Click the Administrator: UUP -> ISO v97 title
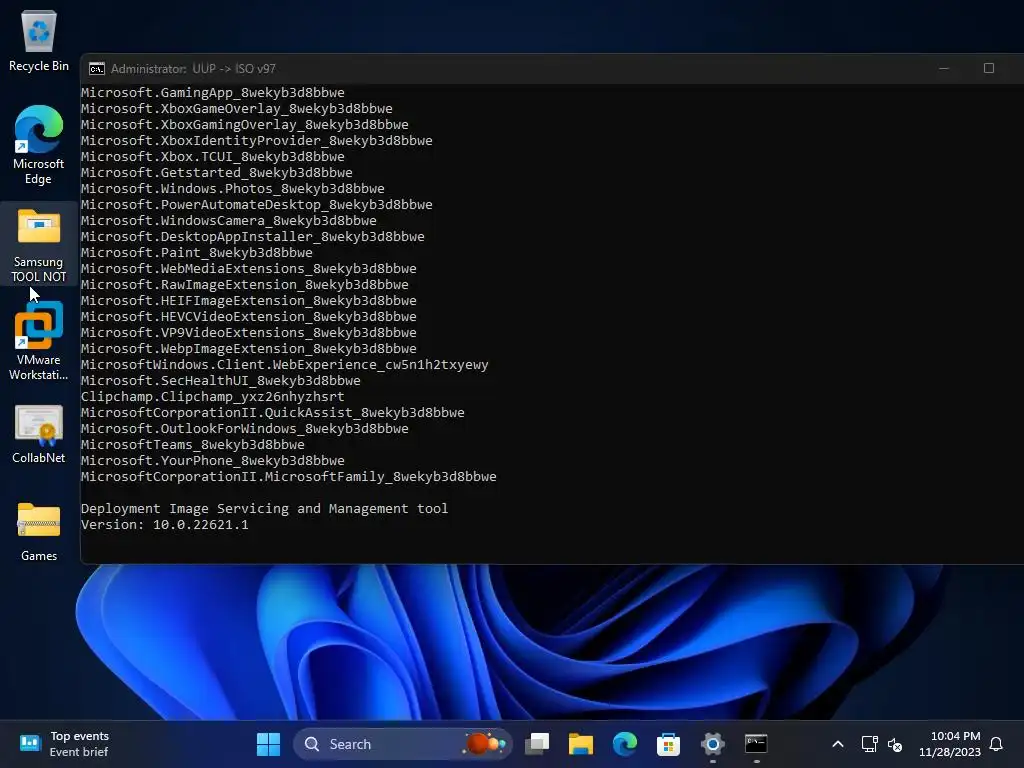1024x768 pixels. (x=193, y=69)
